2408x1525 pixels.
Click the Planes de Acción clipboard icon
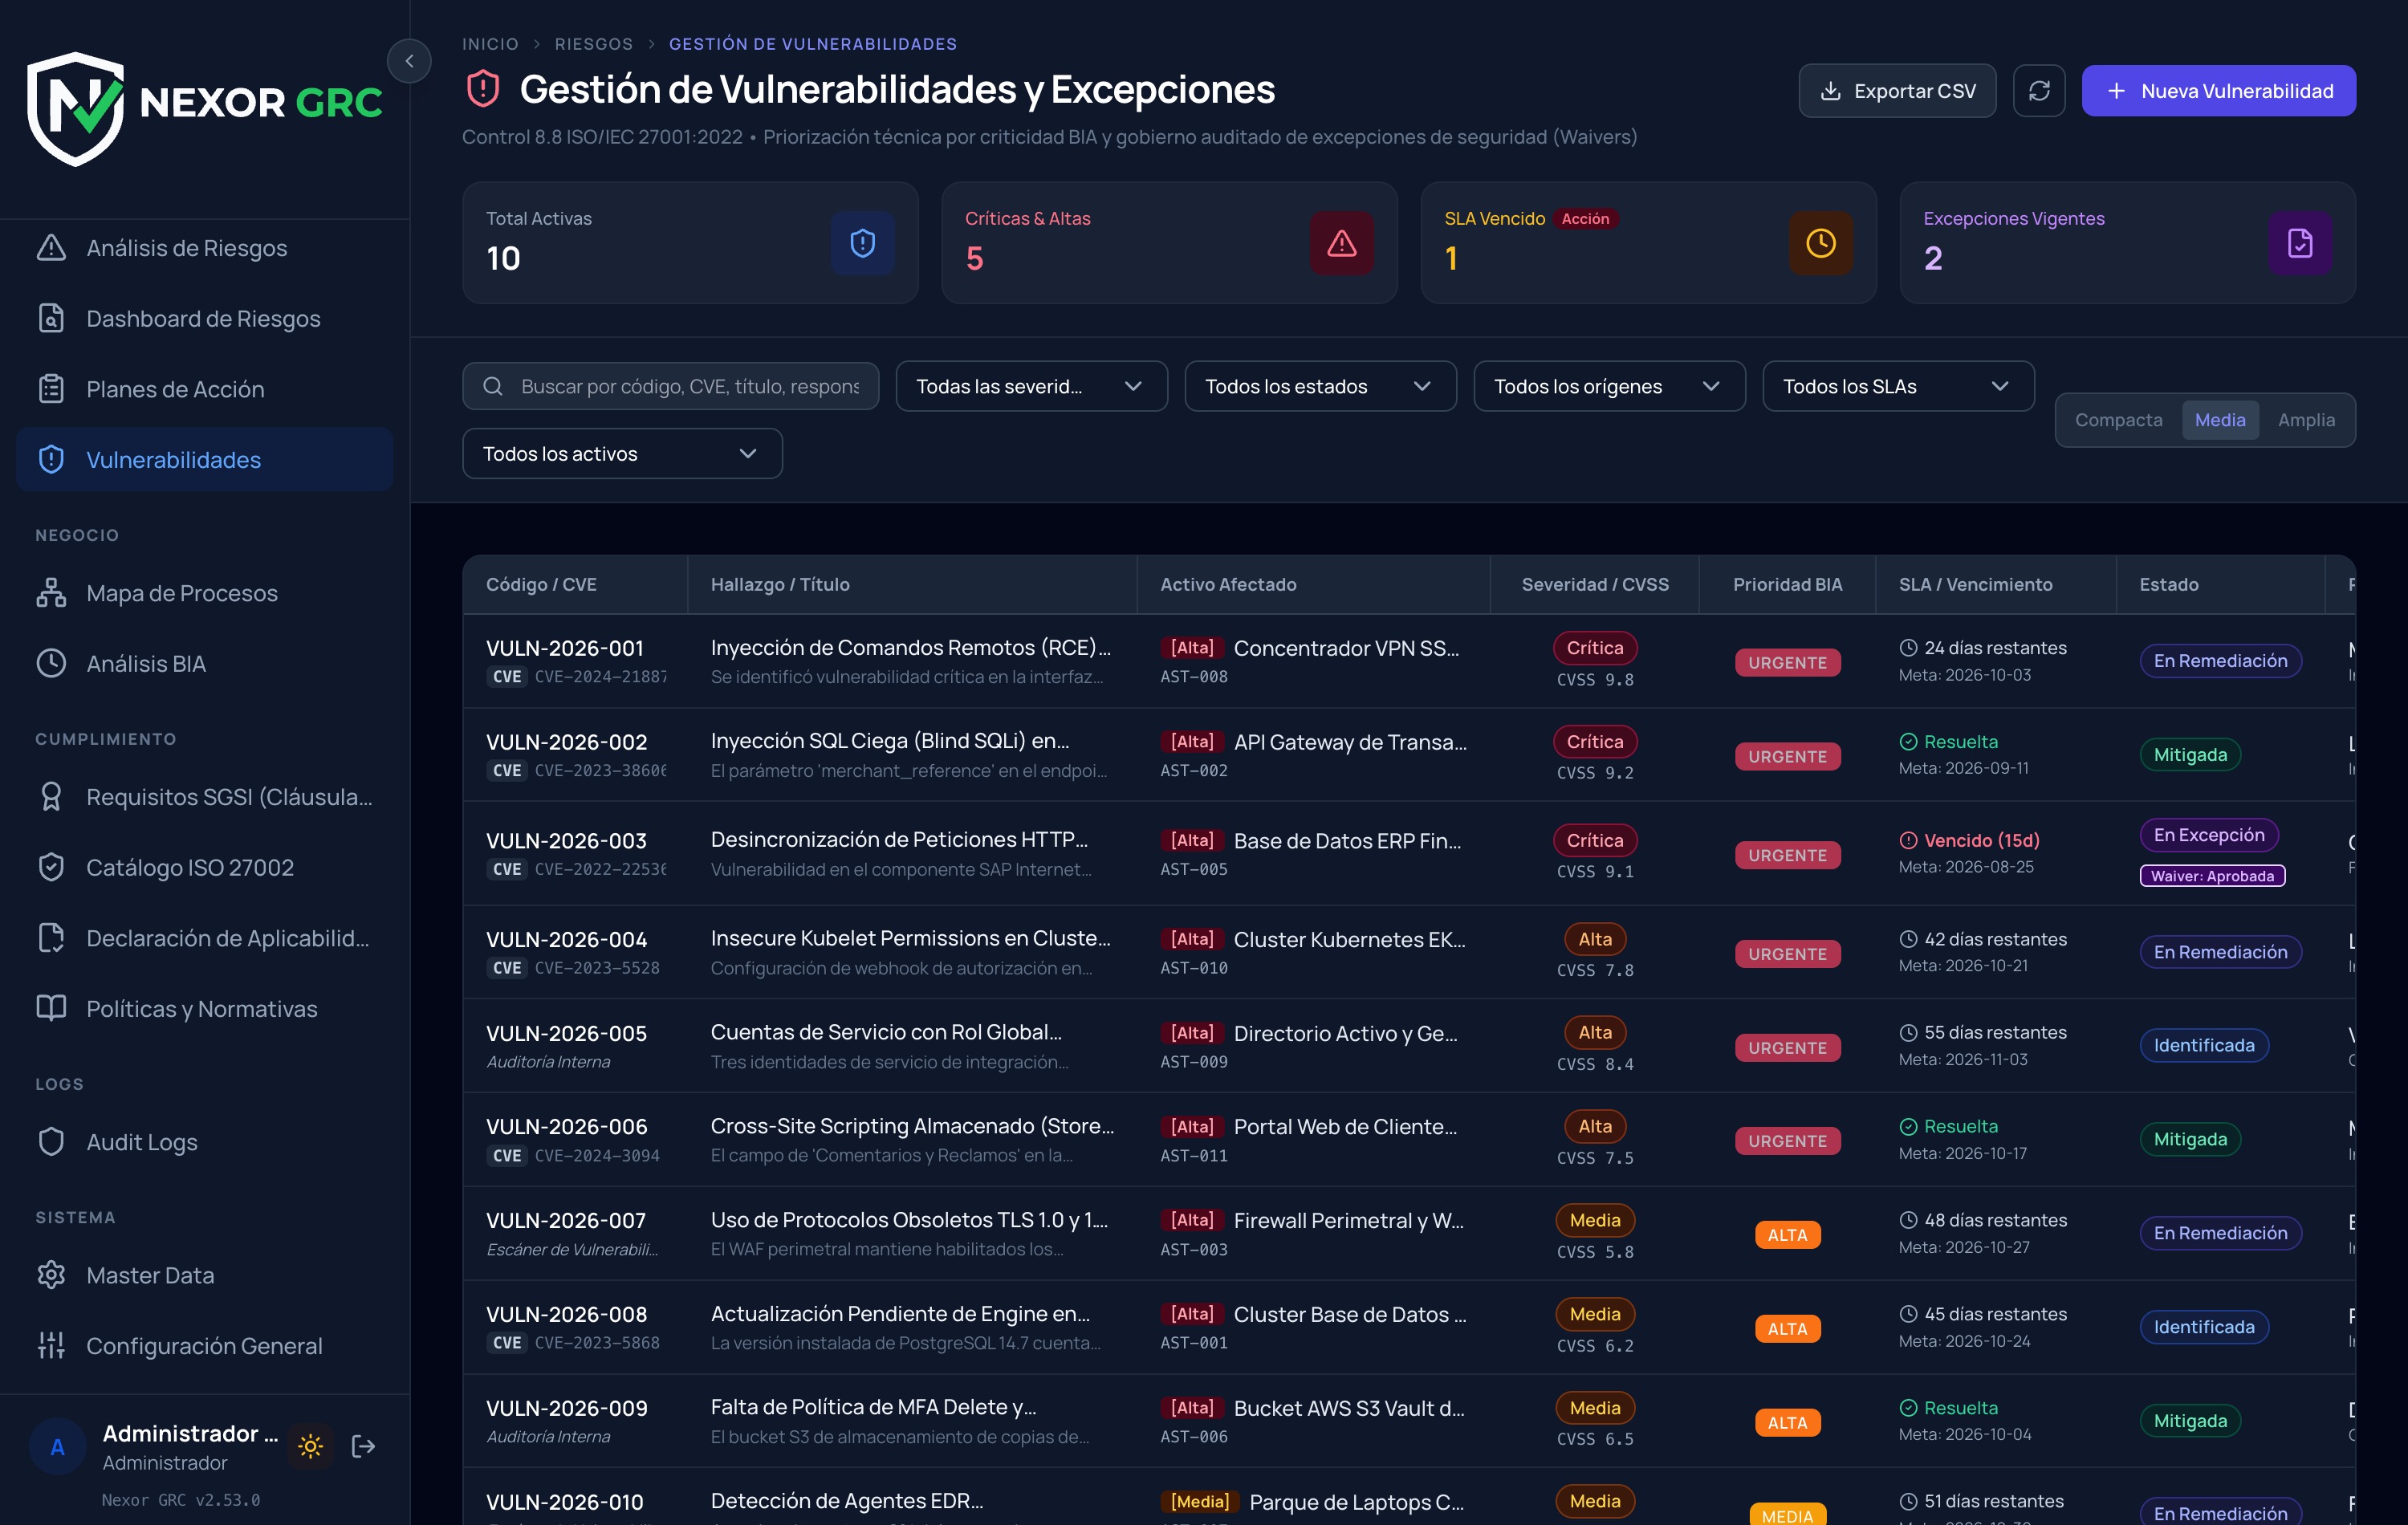click(51, 389)
